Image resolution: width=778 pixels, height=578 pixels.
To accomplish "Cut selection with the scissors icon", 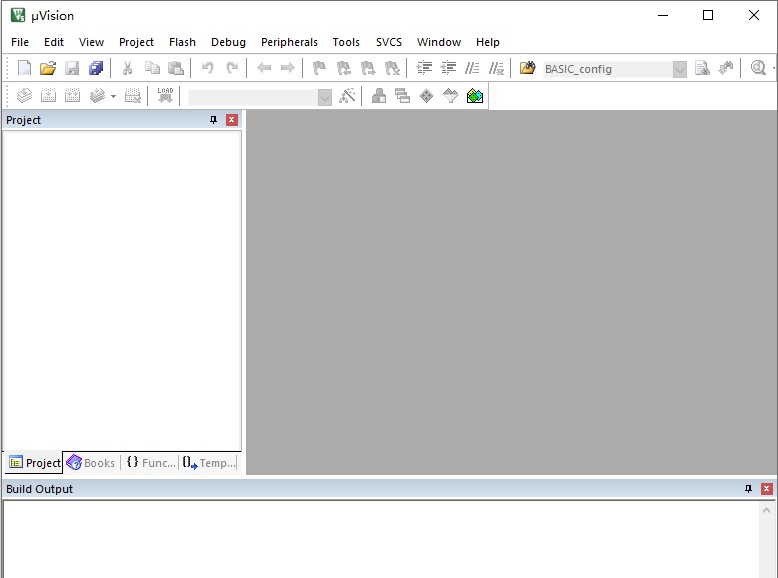I will (128, 68).
